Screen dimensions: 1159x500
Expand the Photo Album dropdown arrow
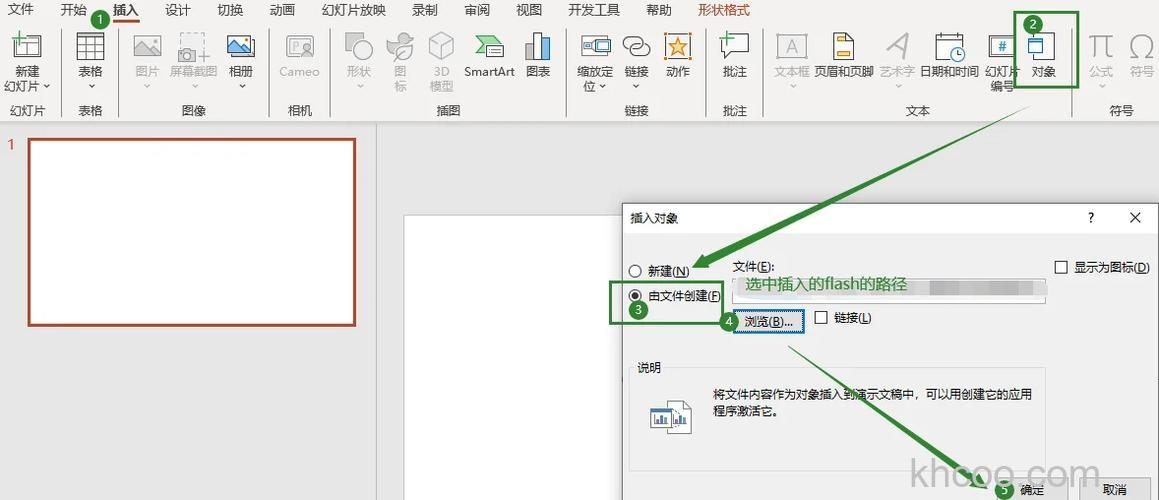[241, 87]
